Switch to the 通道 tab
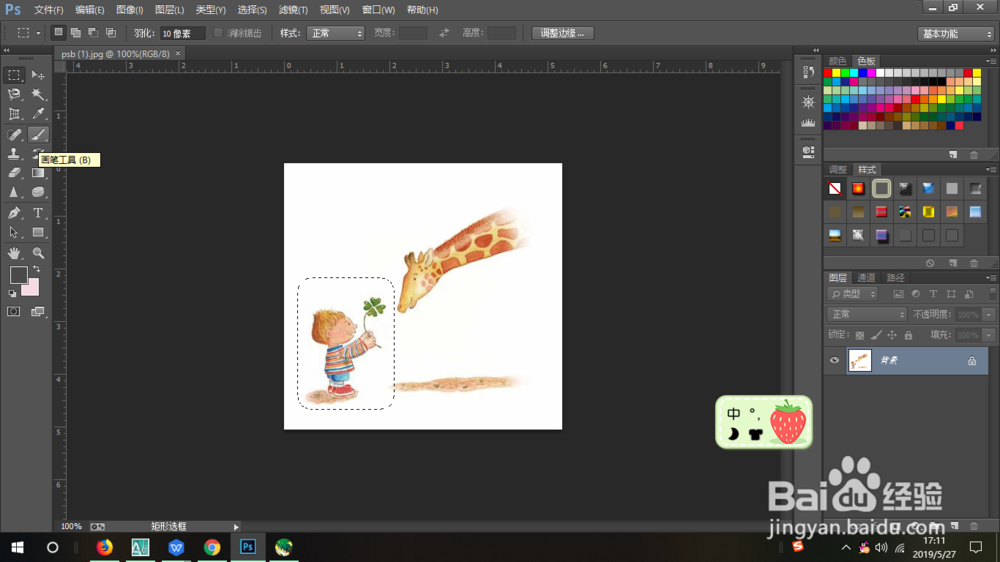 point(866,277)
